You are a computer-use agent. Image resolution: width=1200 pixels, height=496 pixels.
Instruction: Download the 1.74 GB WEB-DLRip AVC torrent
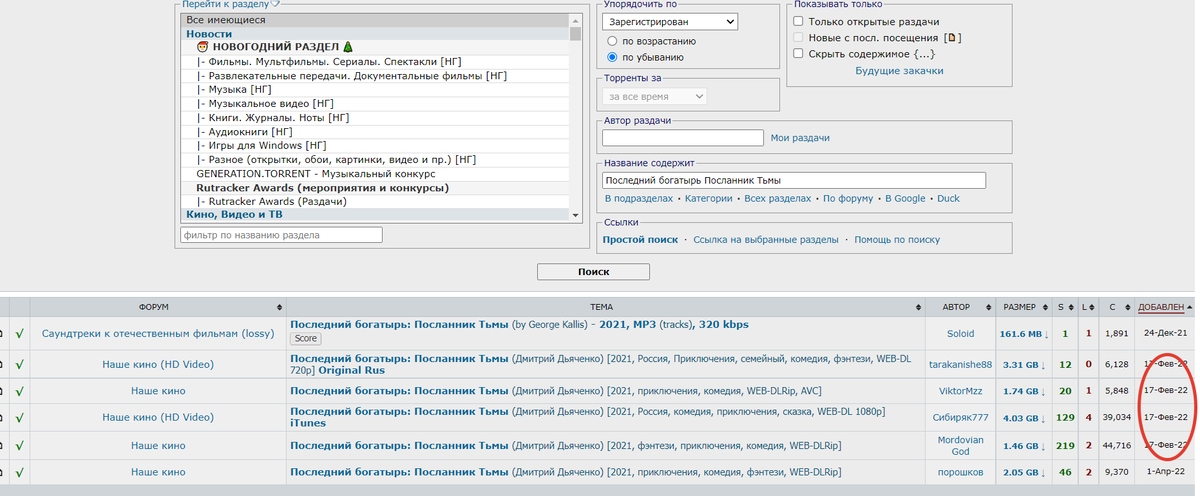tap(1022, 391)
